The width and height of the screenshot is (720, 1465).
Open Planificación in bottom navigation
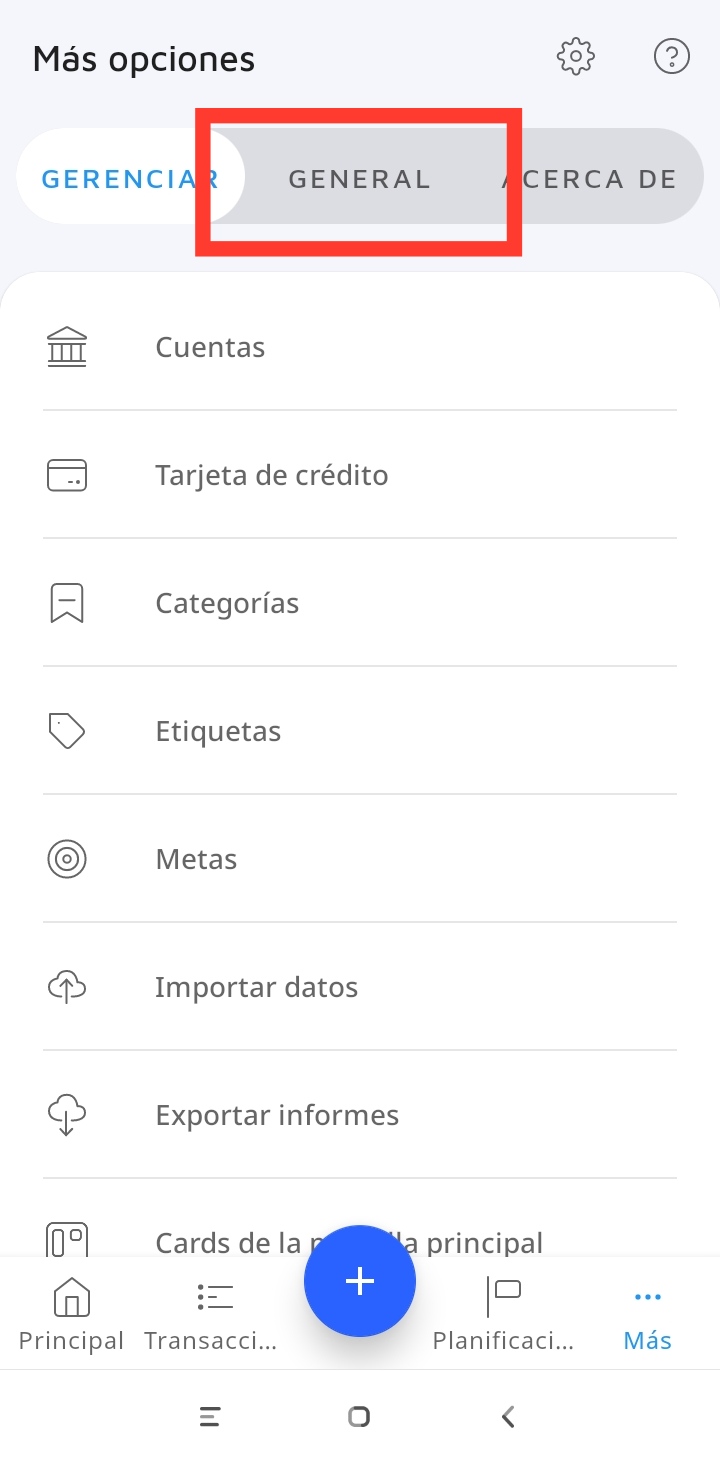point(503,1314)
